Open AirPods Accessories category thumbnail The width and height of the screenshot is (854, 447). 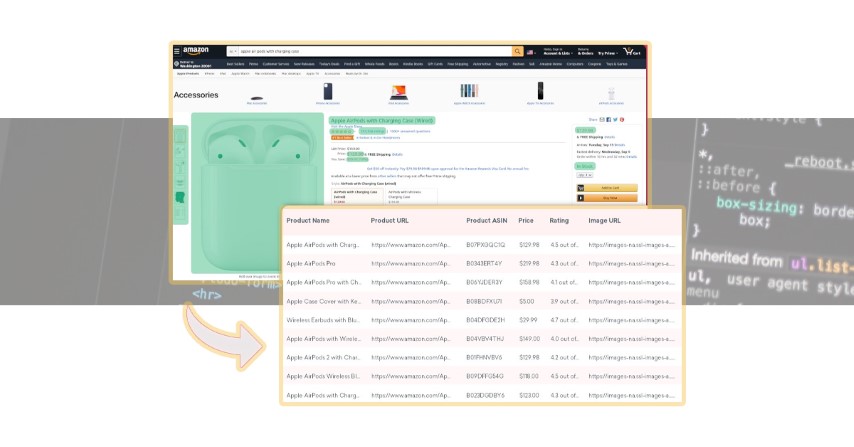click(x=611, y=95)
